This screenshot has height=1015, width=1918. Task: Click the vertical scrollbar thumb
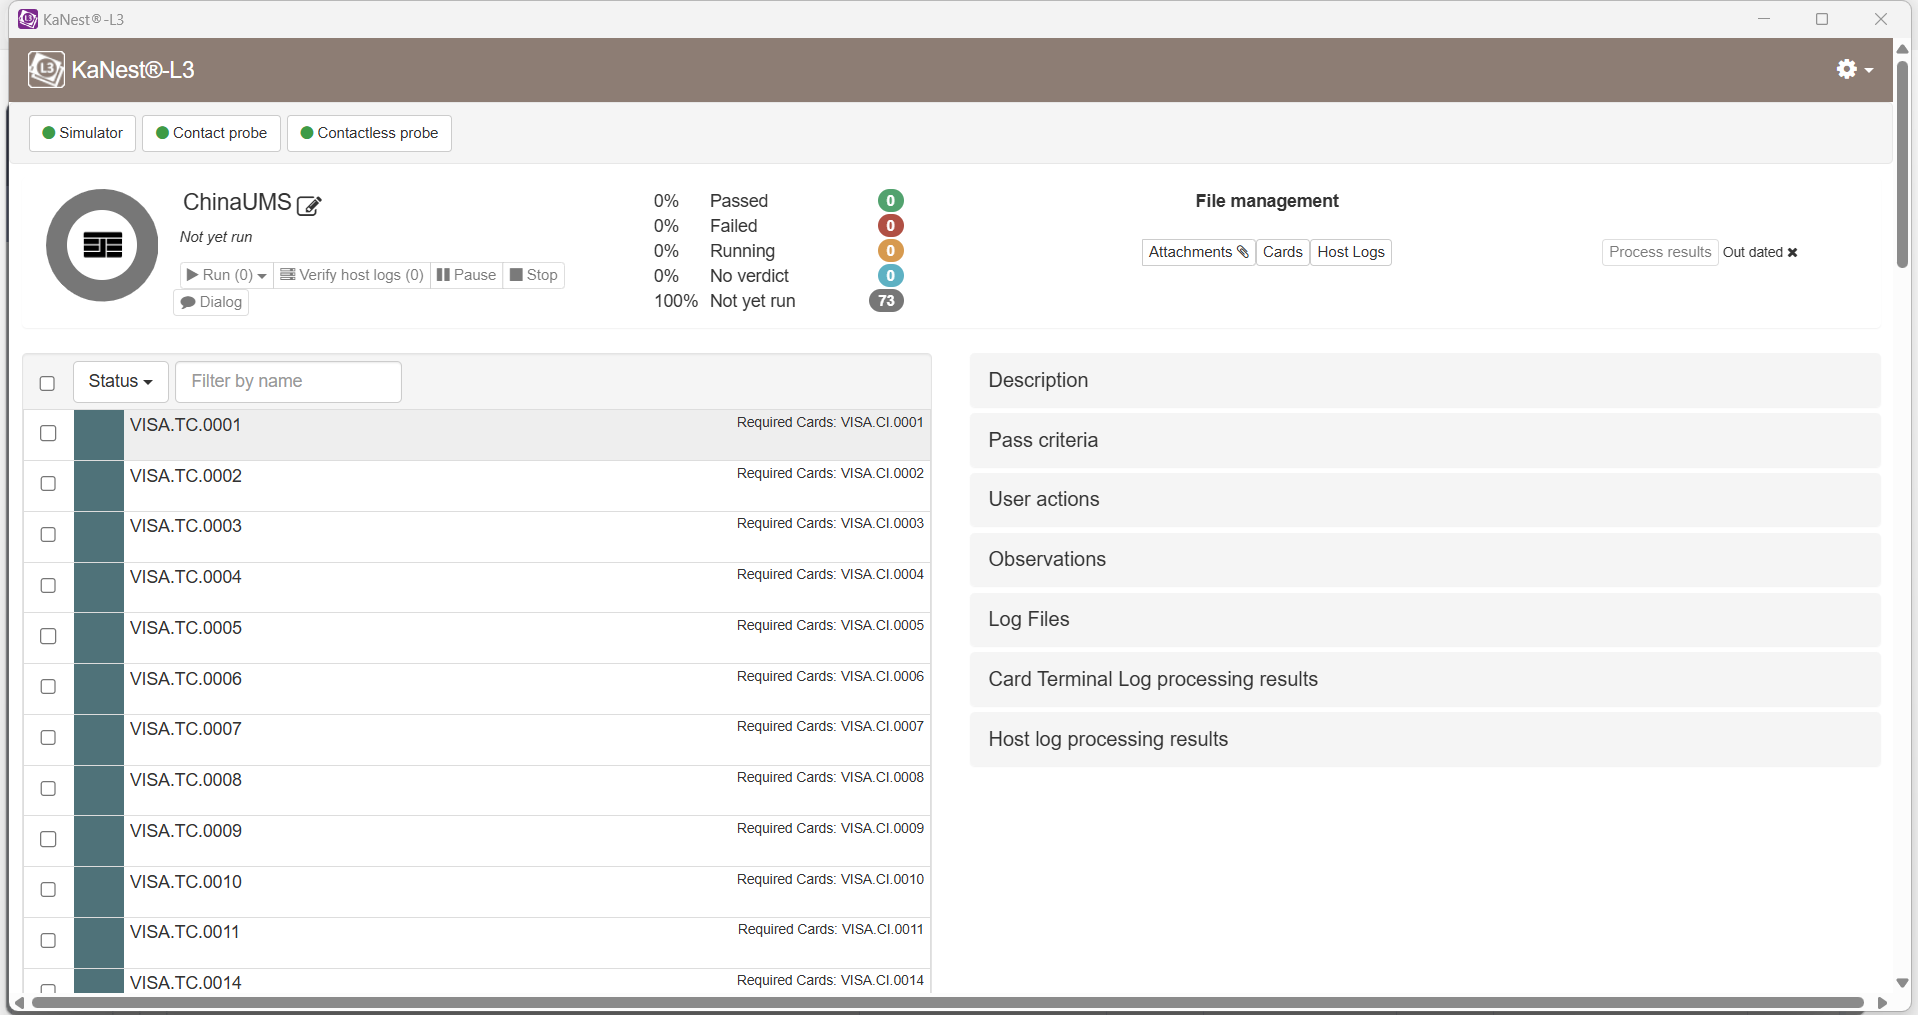(x=1902, y=165)
